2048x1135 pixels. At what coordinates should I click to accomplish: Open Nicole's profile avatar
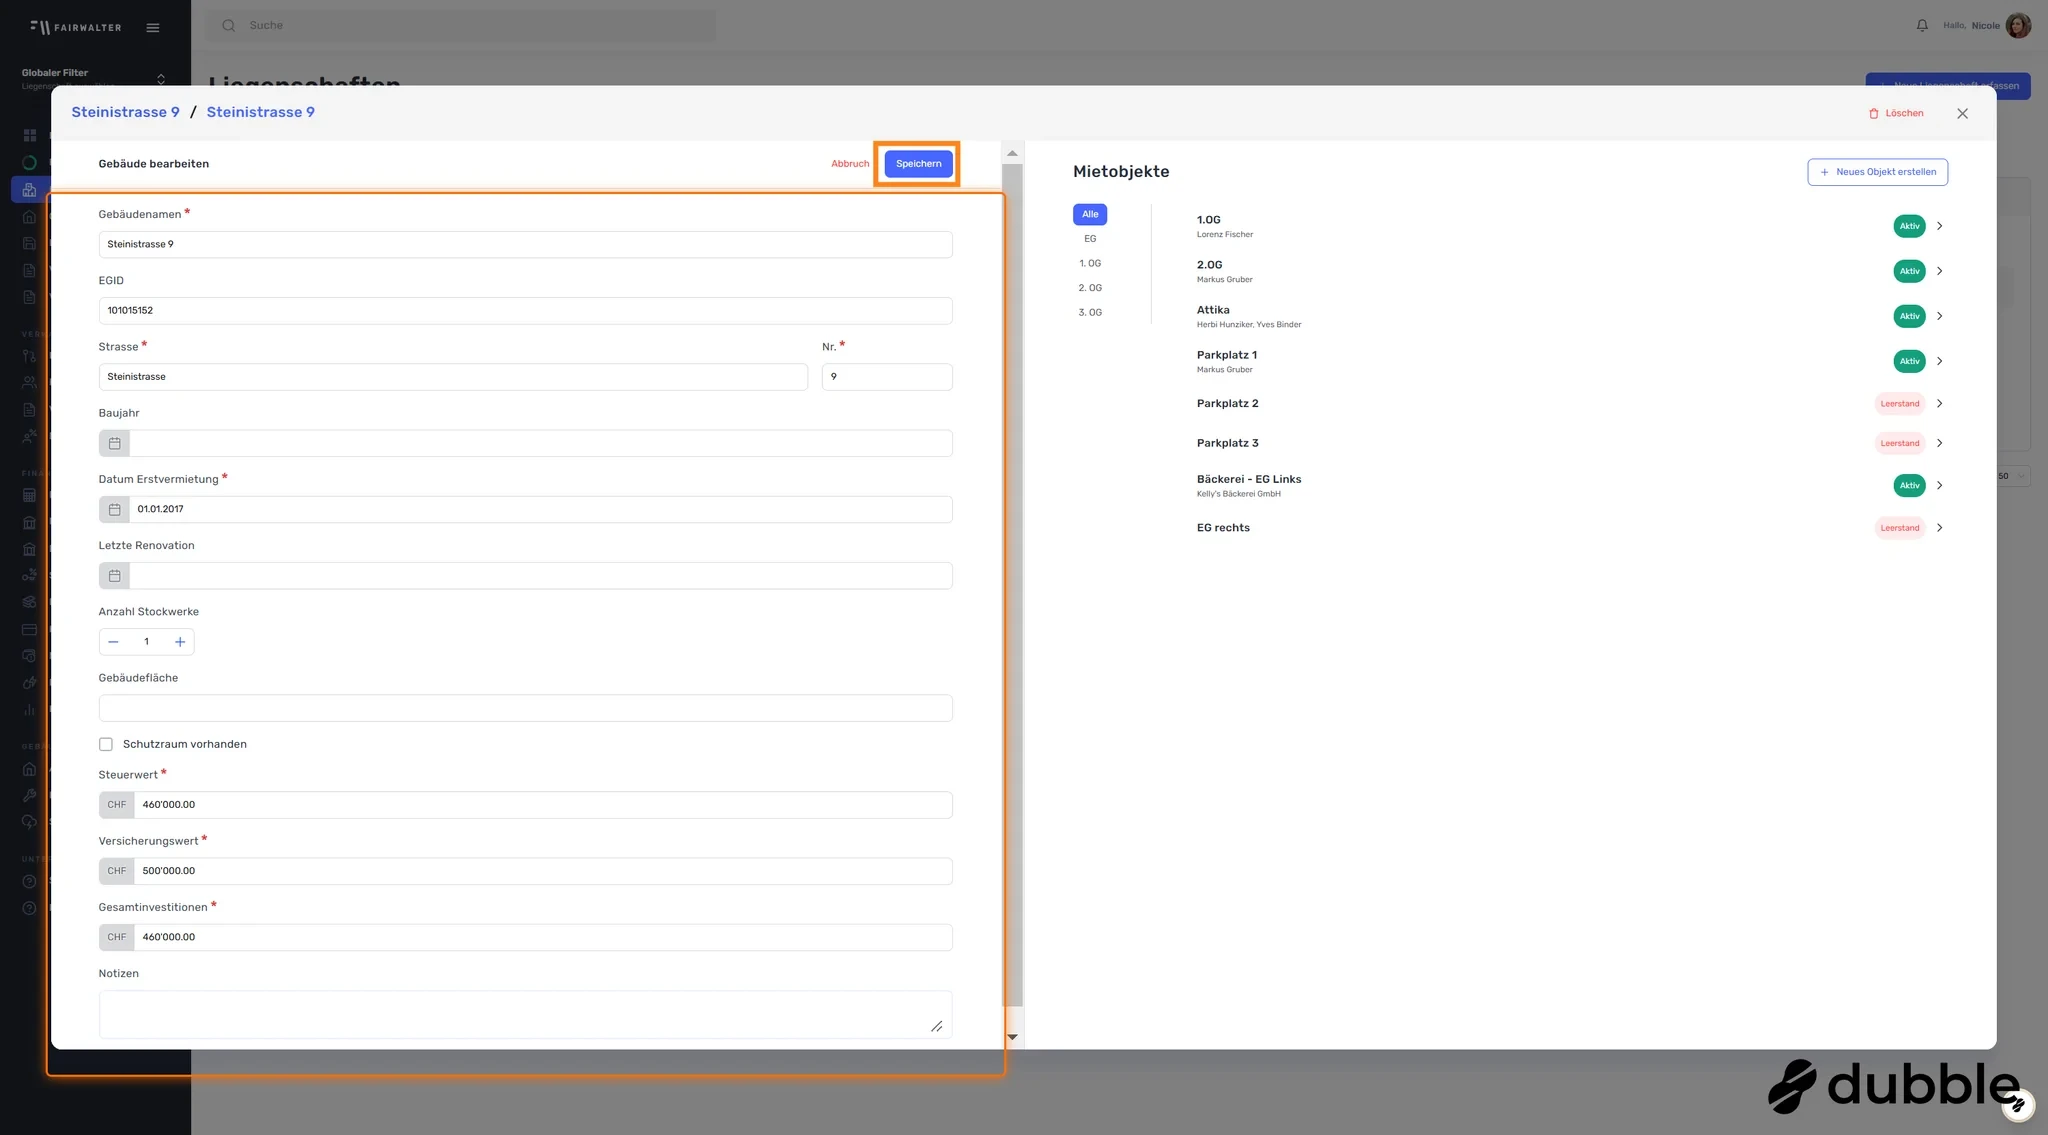click(x=2018, y=25)
